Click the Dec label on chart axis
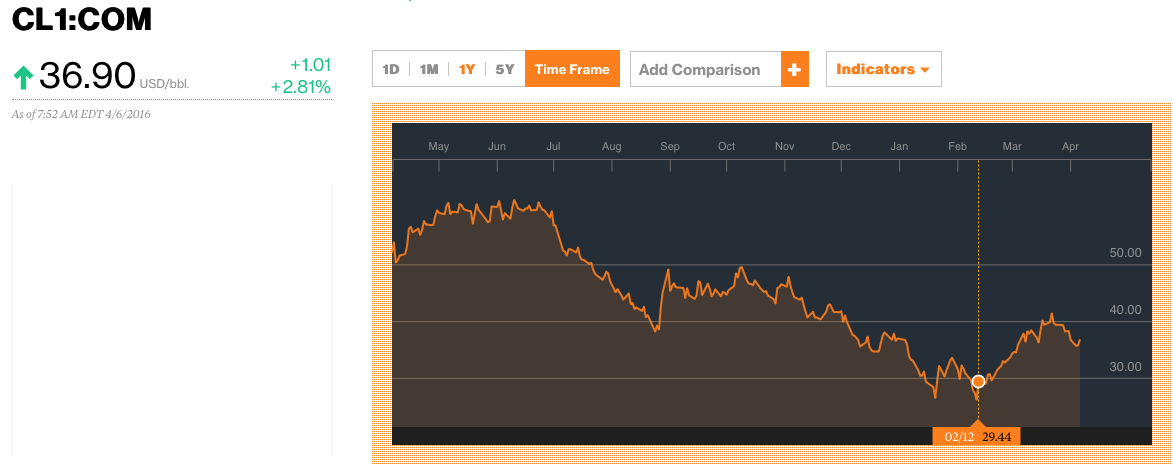The height and width of the screenshot is (464, 1173). 841,147
